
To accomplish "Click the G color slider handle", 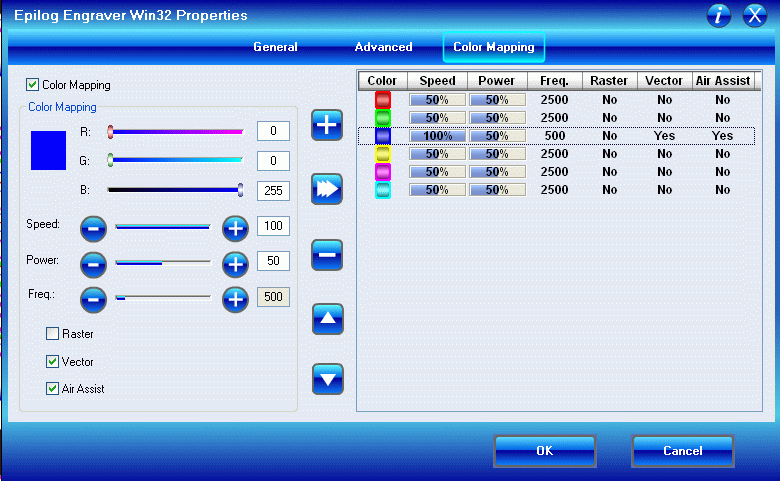I will pyautogui.click(x=110, y=160).
